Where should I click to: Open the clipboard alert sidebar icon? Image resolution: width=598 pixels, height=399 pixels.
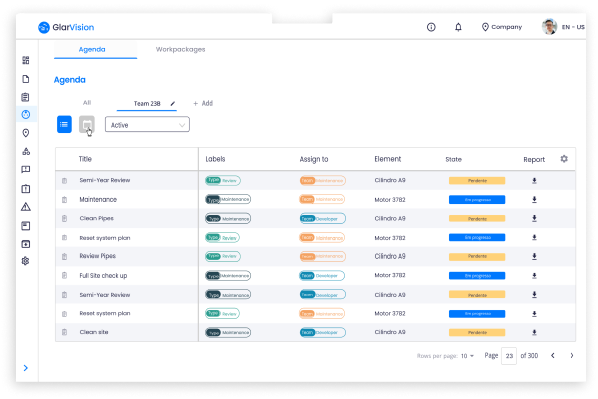(26, 188)
